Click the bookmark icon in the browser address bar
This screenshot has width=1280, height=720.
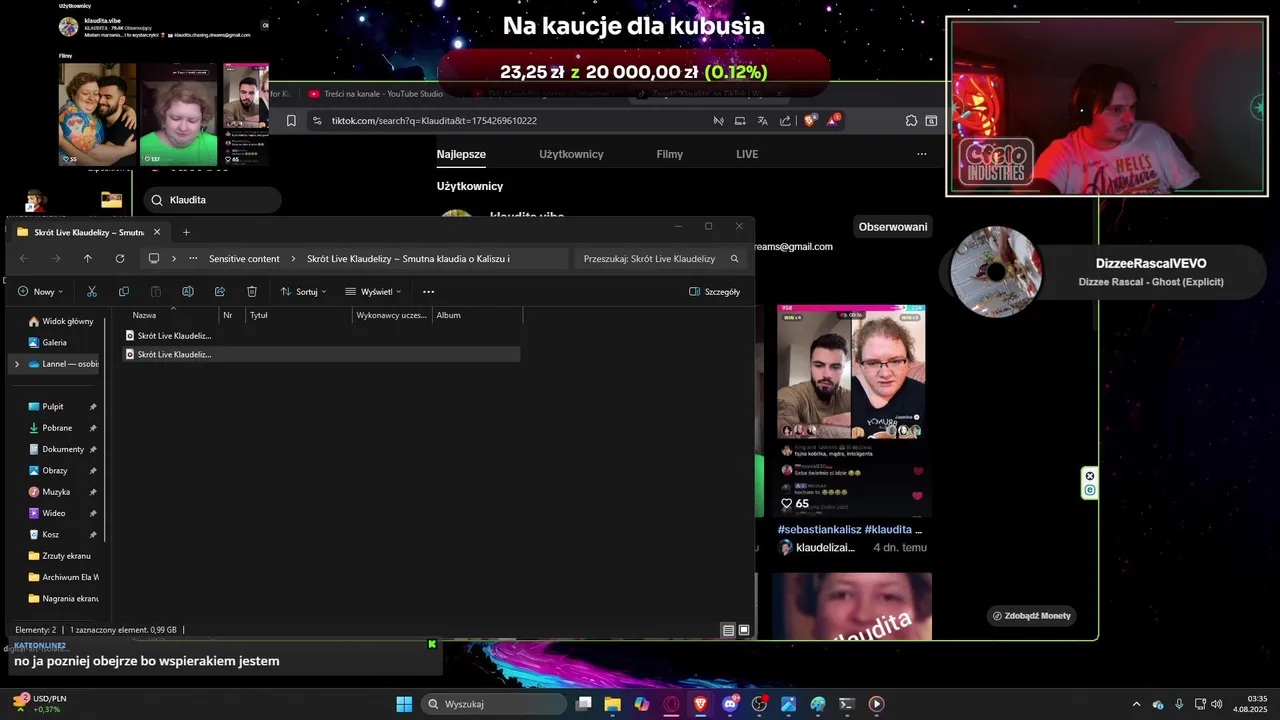pyautogui.click(x=291, y=121)
